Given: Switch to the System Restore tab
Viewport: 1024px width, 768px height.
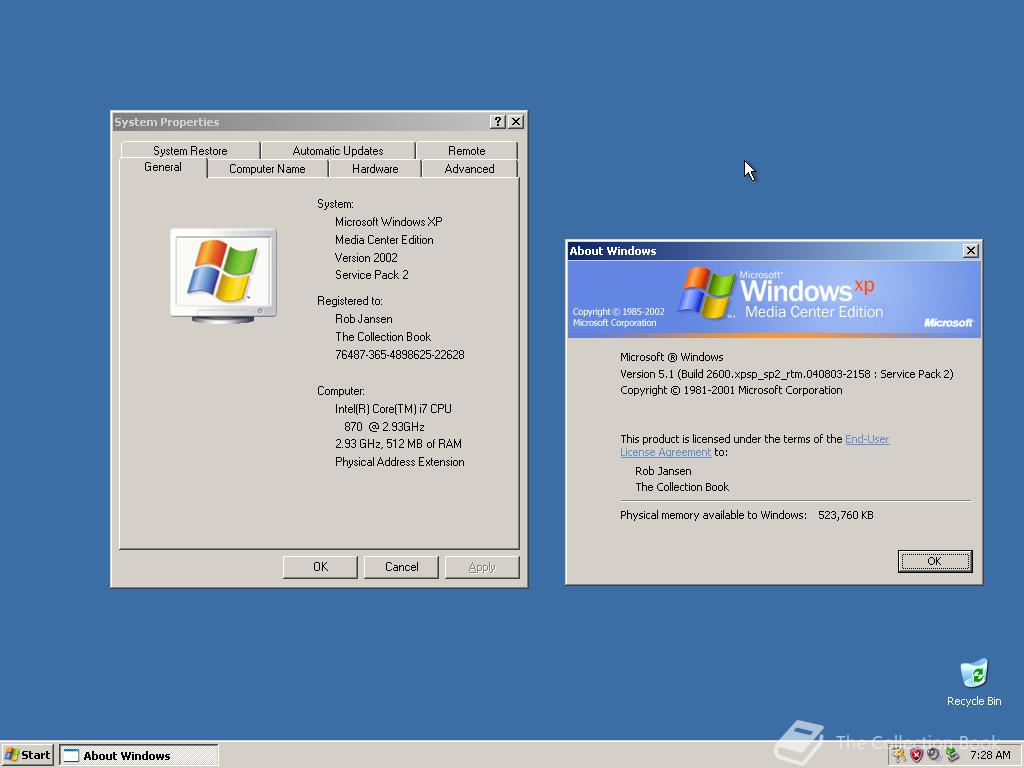Looking at the screenshot, I should click(190, 151).
